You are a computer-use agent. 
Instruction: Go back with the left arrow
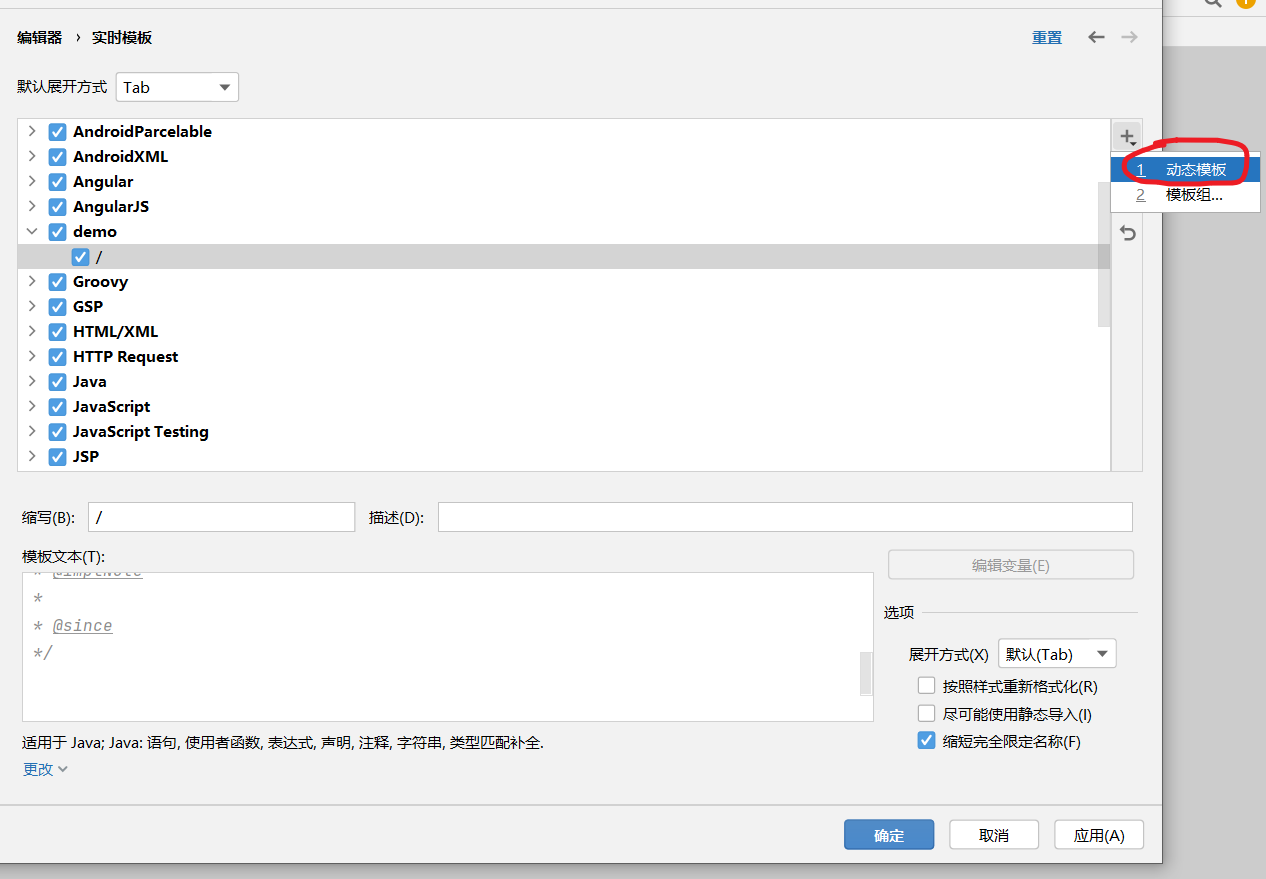[1097, 37]
